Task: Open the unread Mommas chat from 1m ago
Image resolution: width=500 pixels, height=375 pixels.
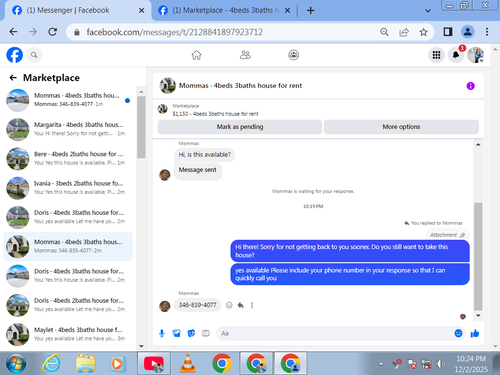Action: pyautogui.click(x=68, y=100)
